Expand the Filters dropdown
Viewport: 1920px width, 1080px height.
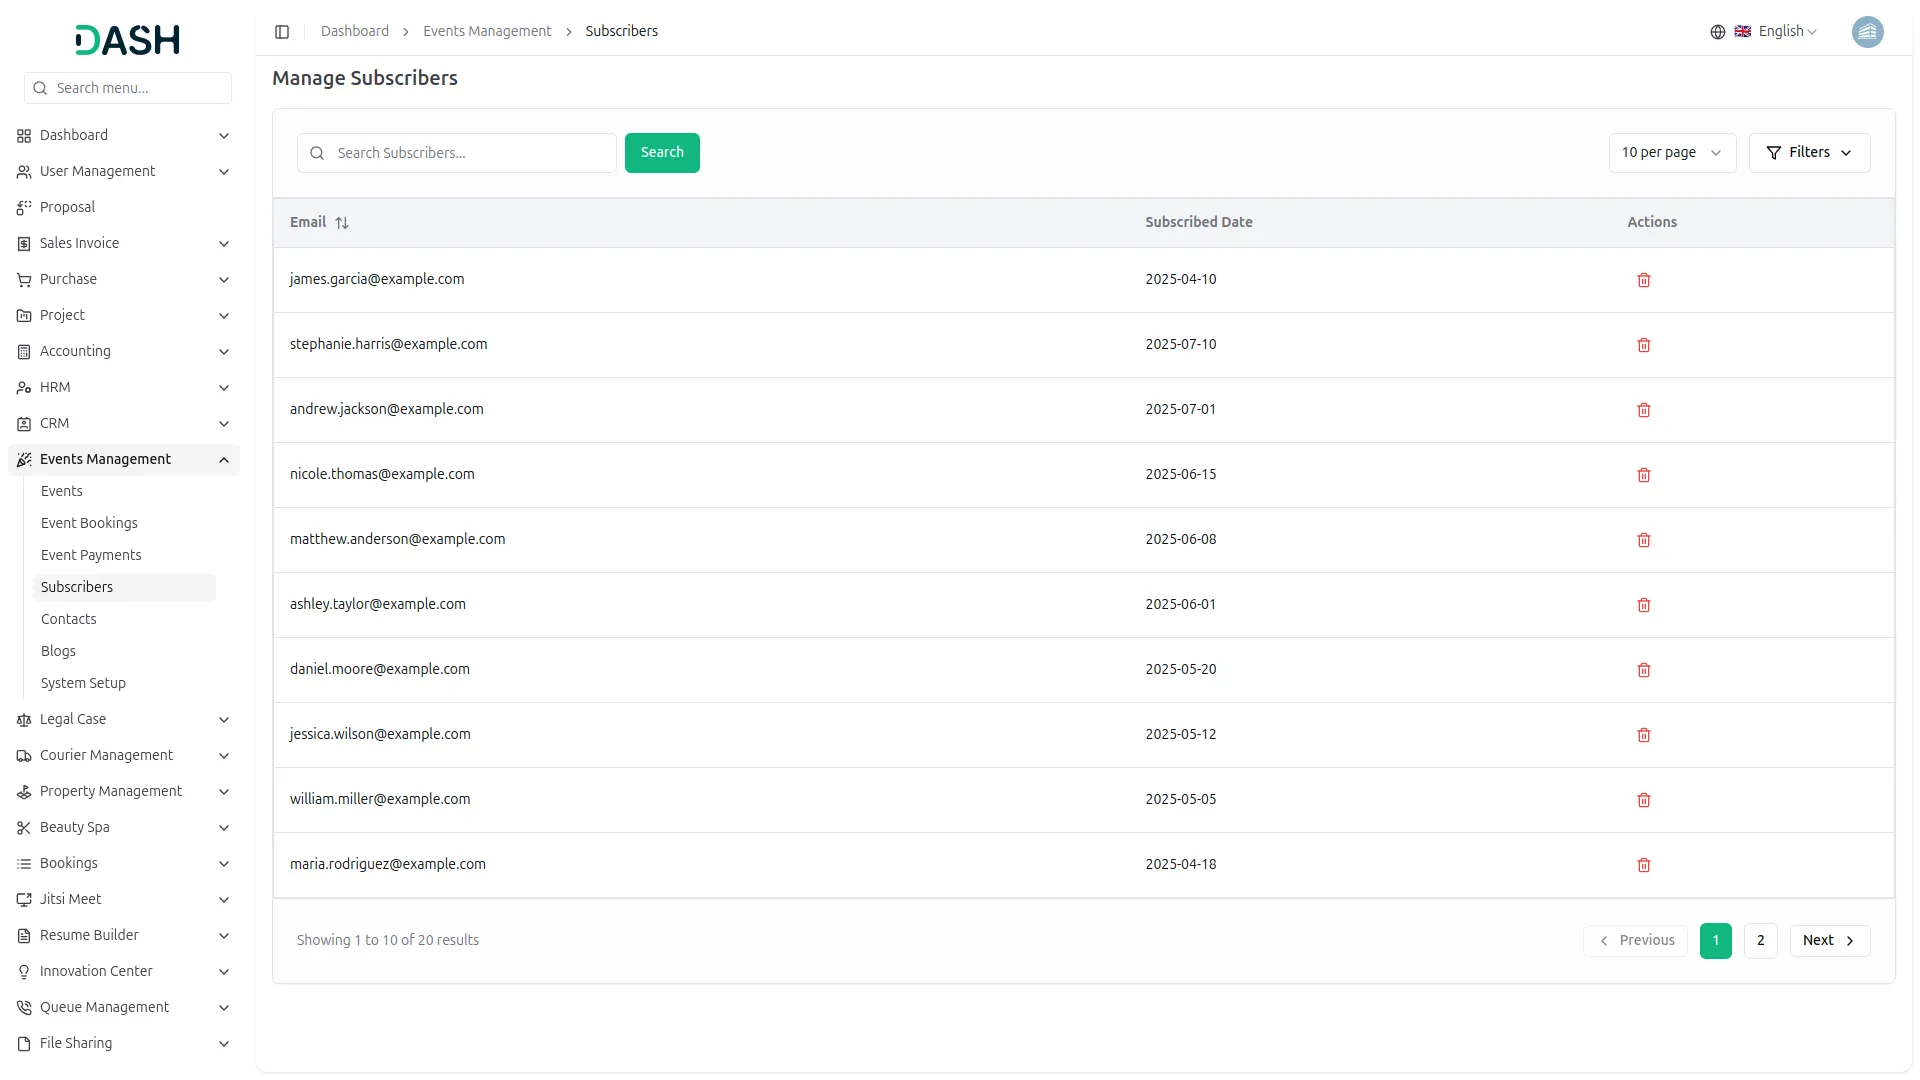[x=1808, y=153]
